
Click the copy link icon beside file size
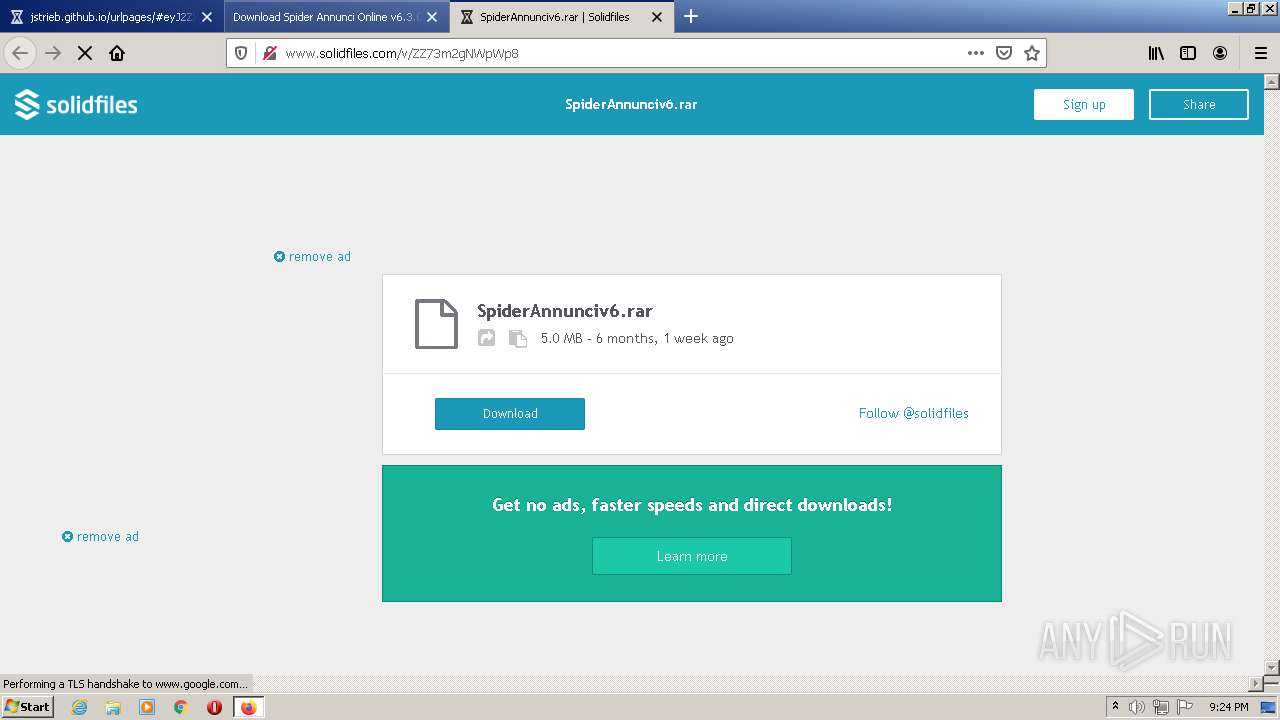[517, 338]
